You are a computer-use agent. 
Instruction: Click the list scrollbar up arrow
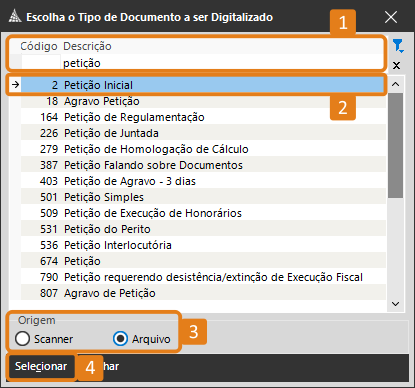click(396, 84)
